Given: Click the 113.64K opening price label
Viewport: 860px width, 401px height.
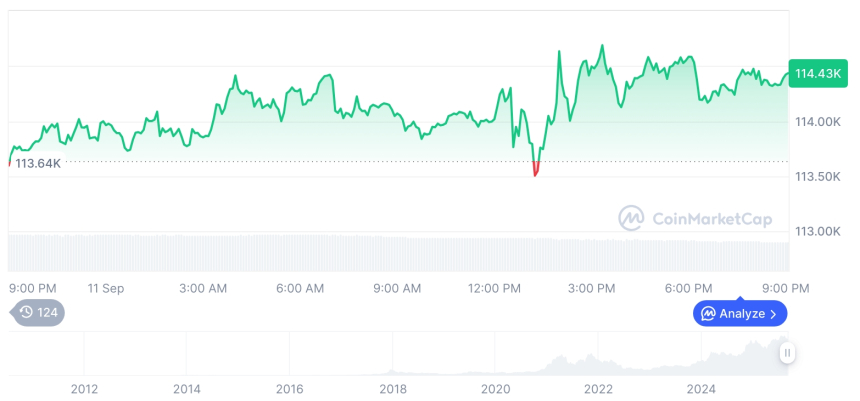Looking at the screenshot, I should click(36, 163).
